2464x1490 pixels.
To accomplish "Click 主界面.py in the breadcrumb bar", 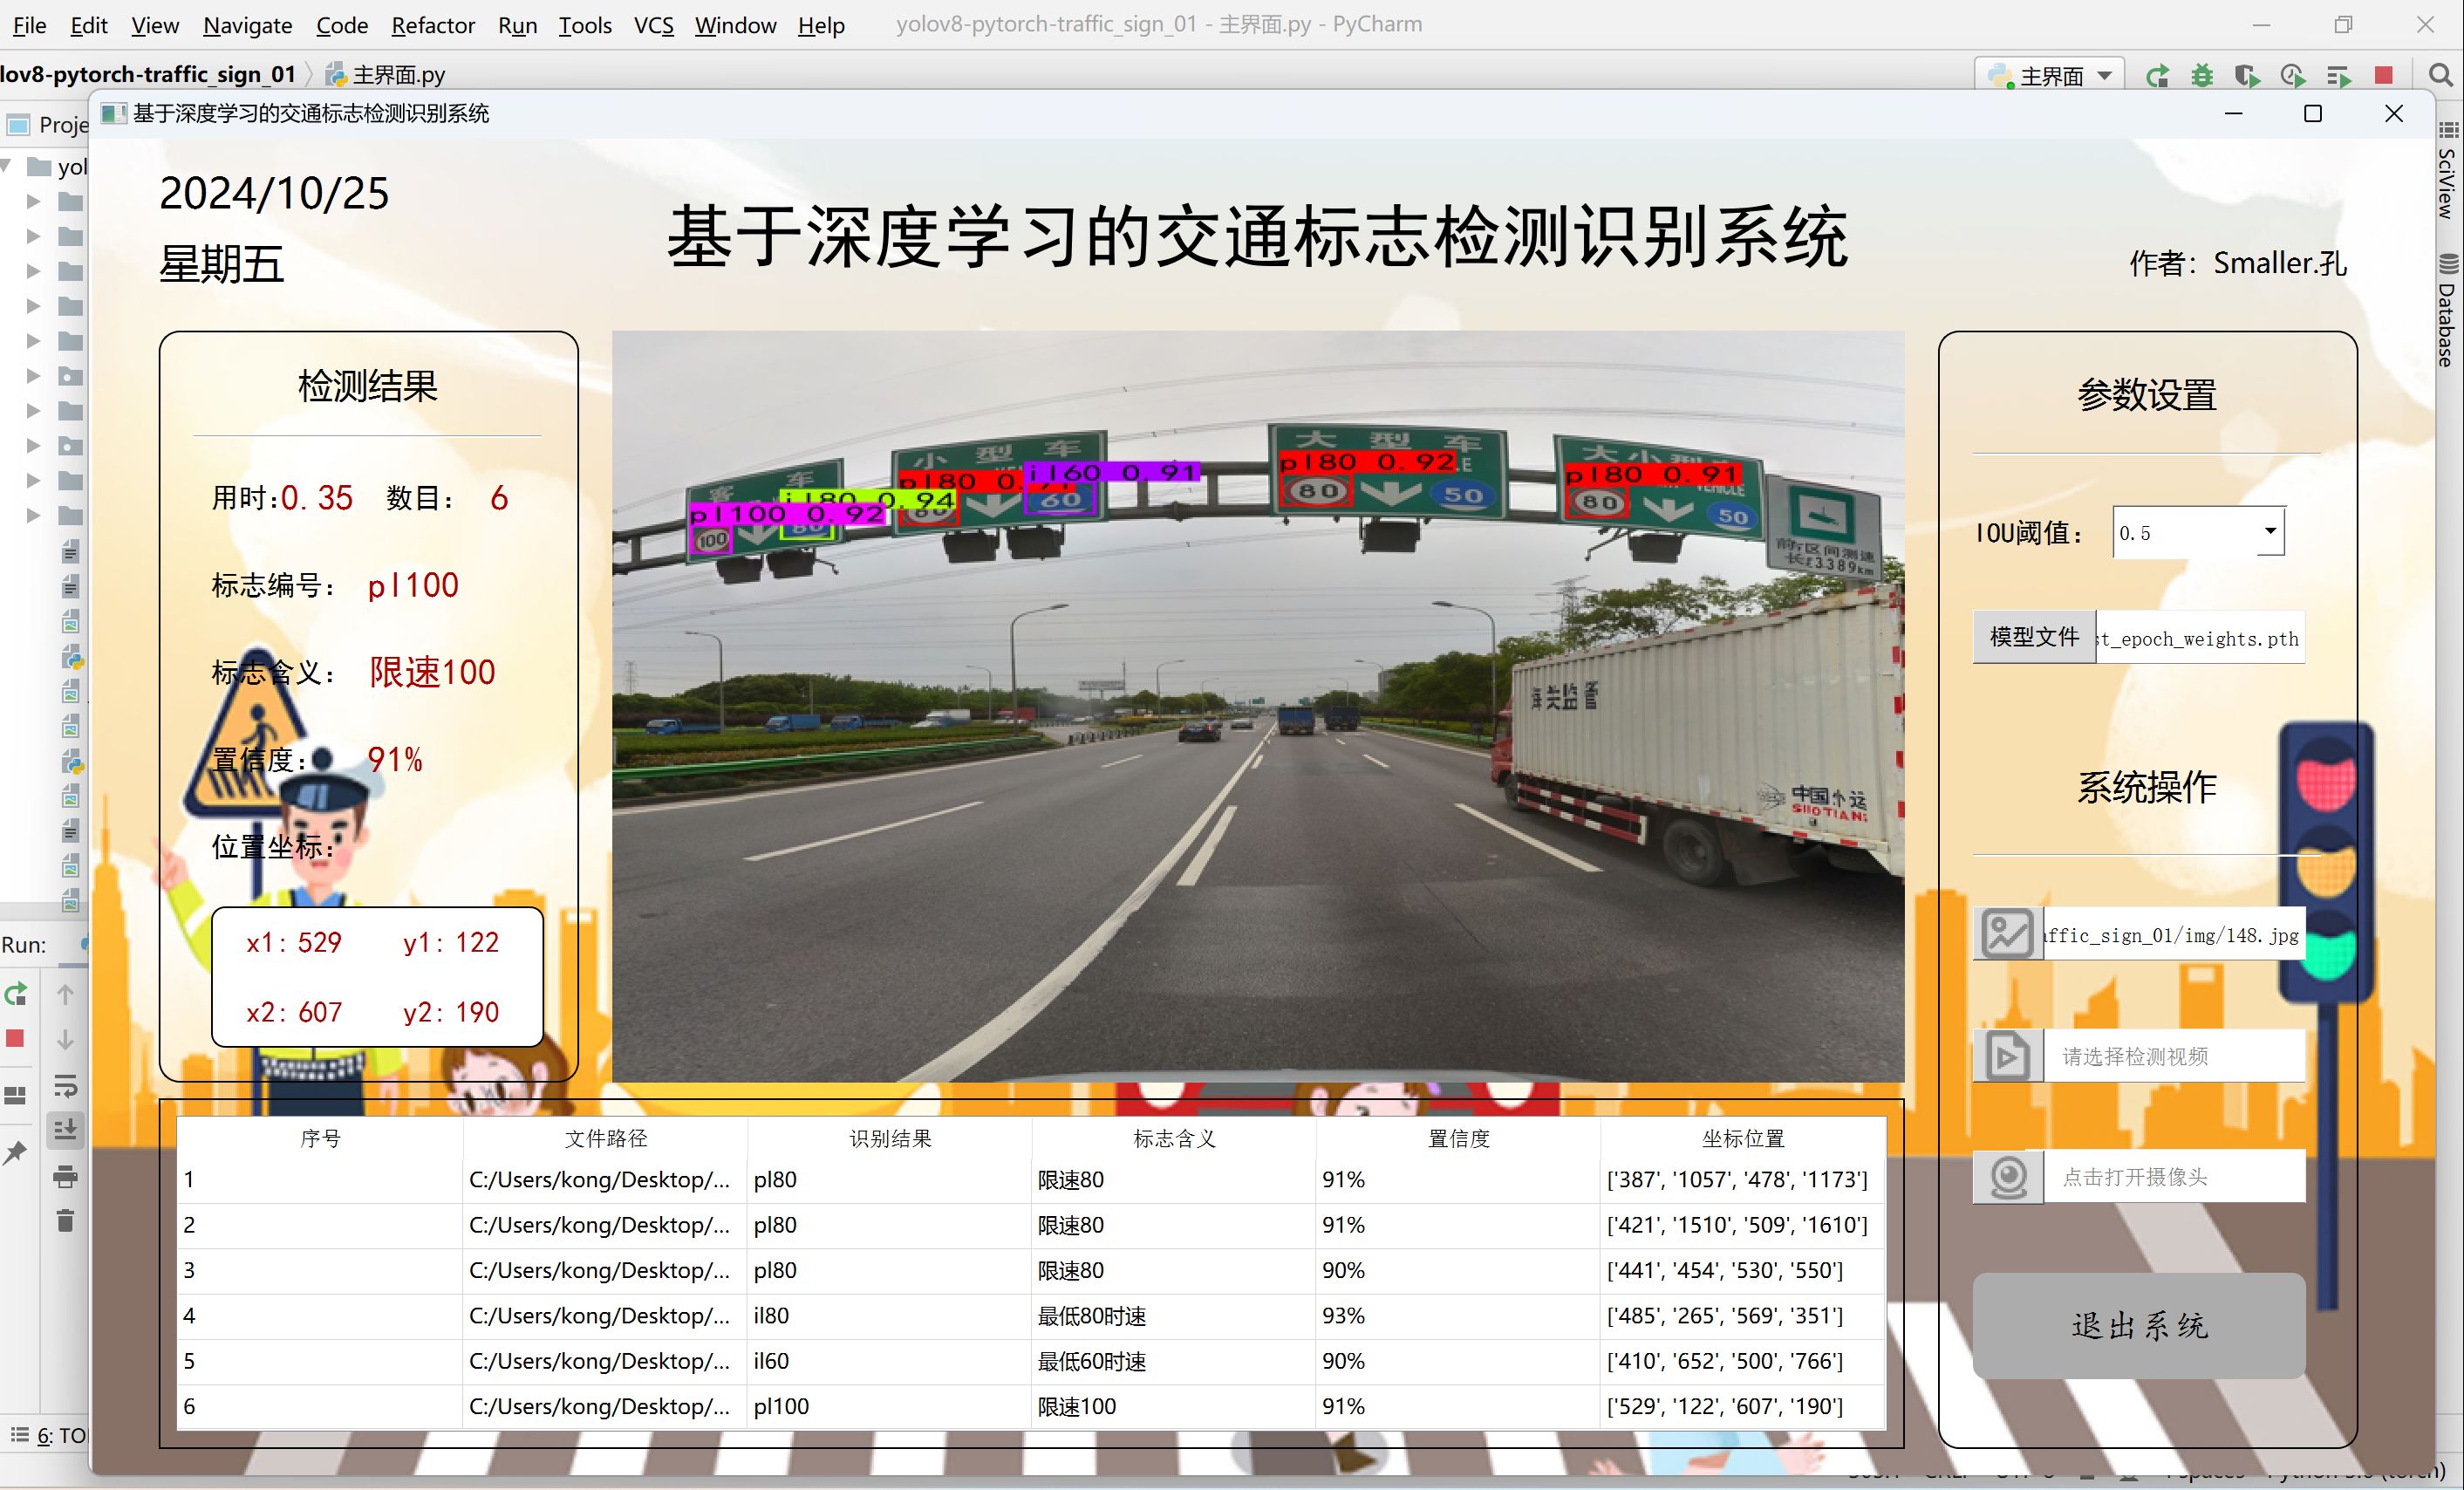I will (x=386, y=75).
